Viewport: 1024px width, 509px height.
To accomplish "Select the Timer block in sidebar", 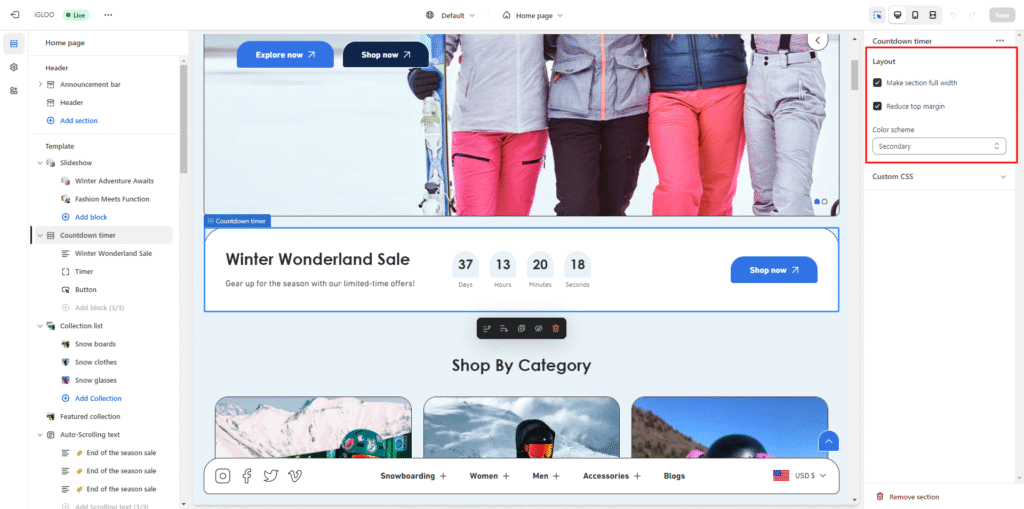I will point(84,271).
